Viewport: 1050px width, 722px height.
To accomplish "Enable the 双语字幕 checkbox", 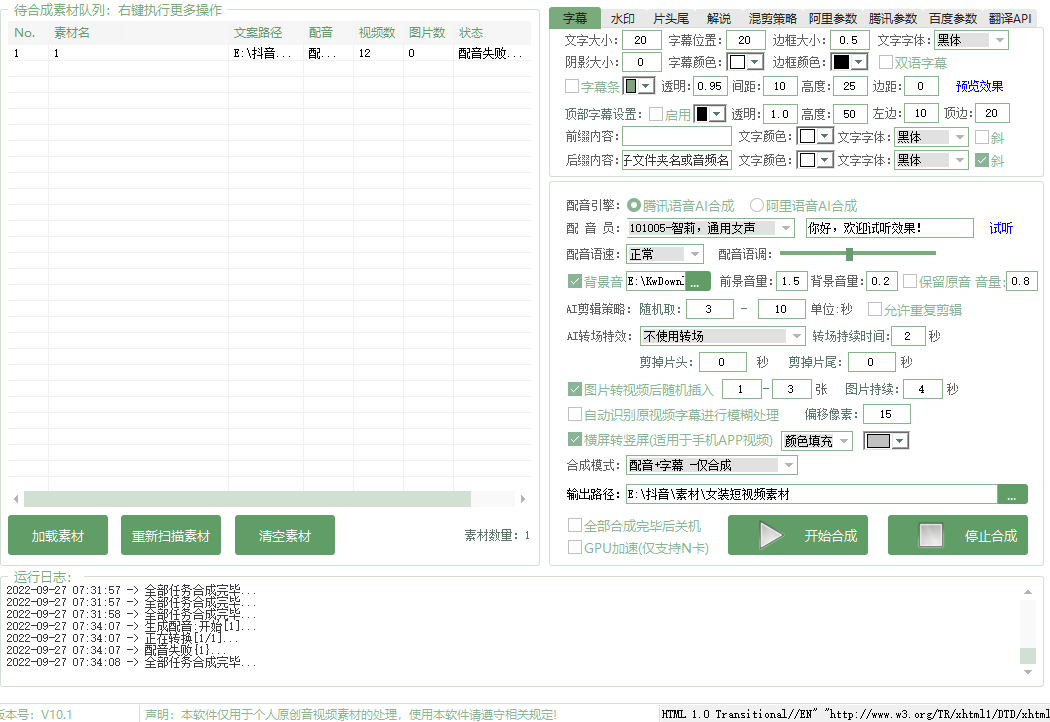I will (x=886, y=62).
